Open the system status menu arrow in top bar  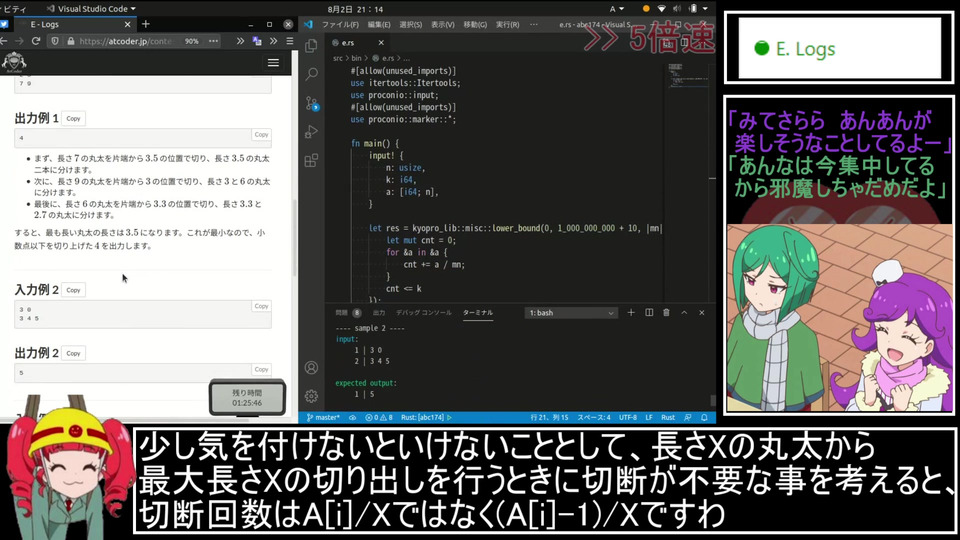point(705,9)
